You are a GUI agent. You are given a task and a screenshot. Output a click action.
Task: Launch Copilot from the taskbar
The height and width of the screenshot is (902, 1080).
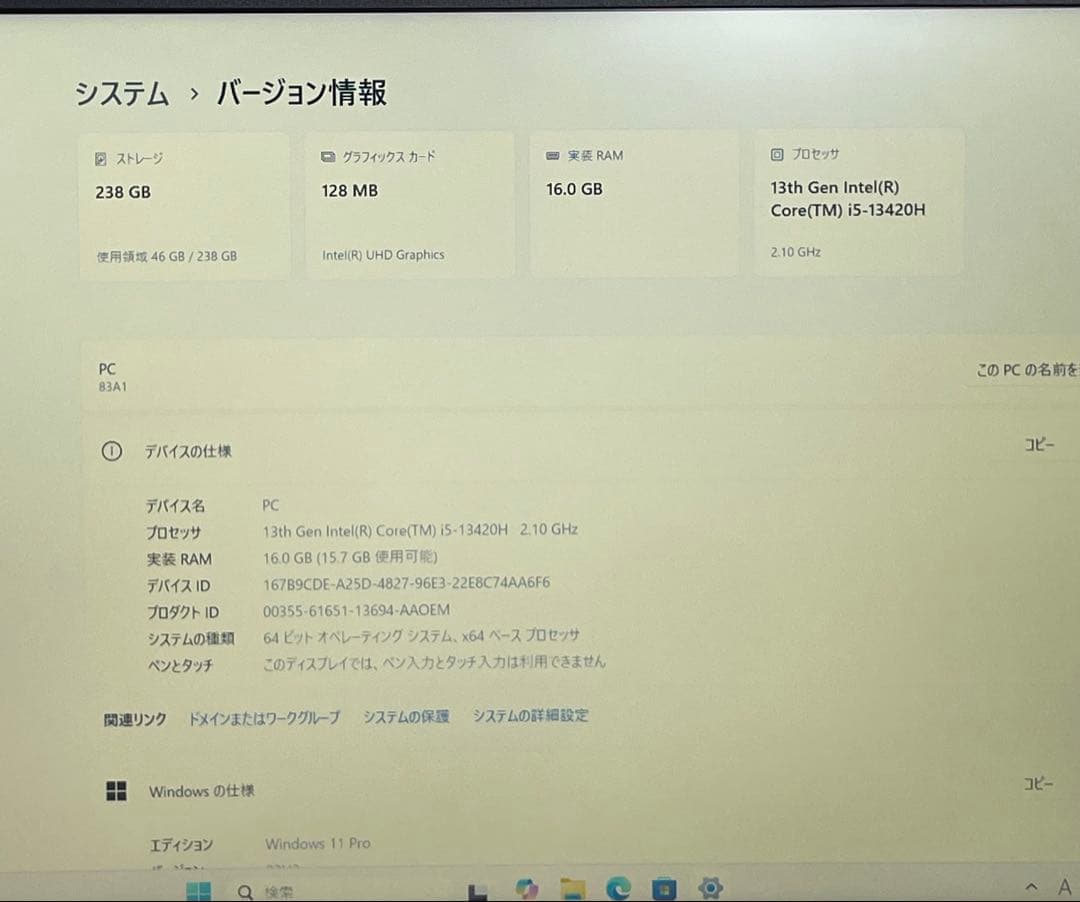(x=528, y=887)
